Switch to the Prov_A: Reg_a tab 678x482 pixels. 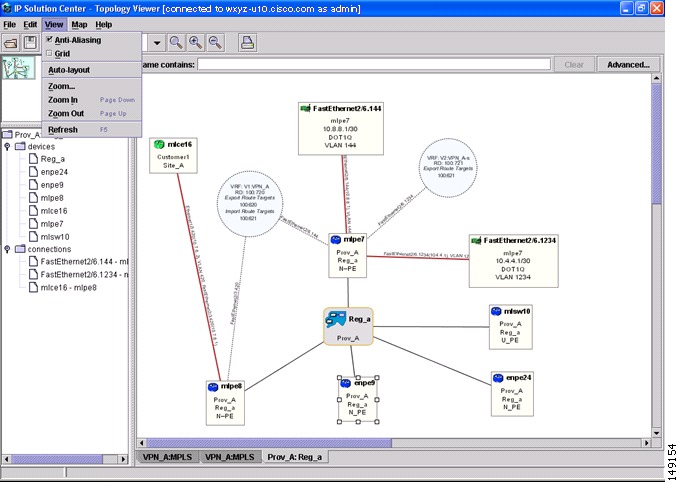pos(295,457)
